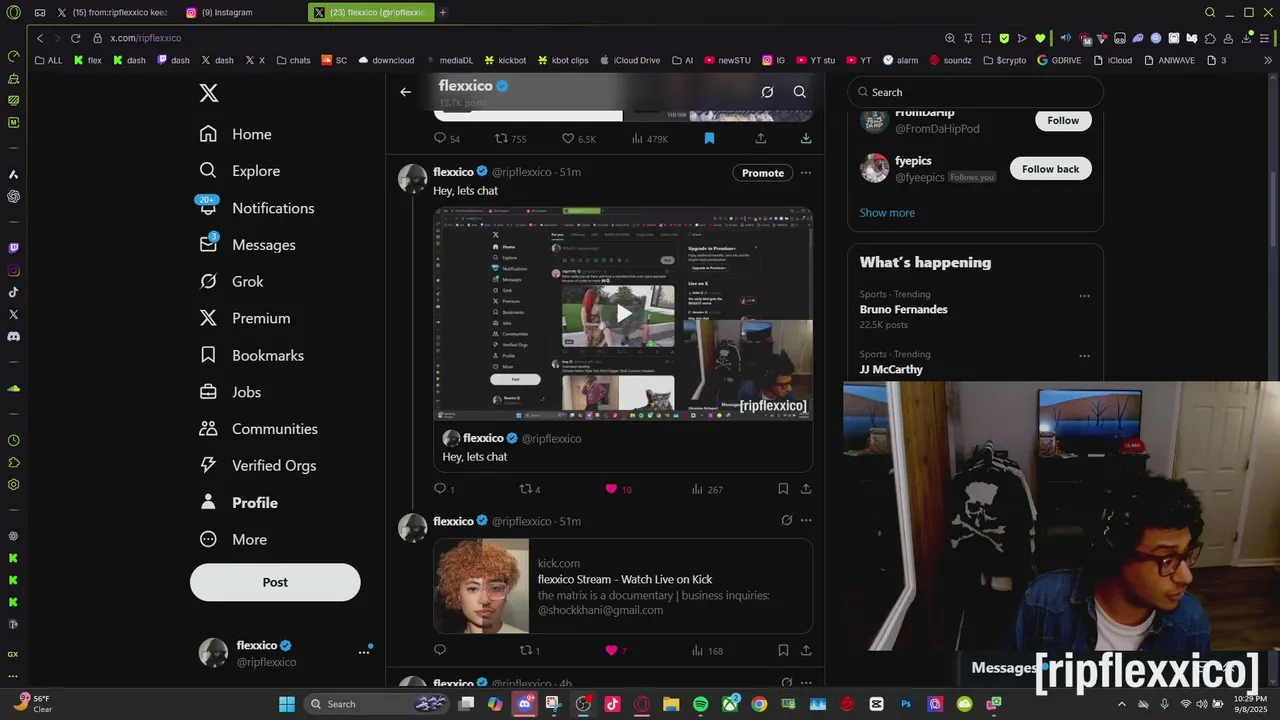The width and height of the screenshot is (1280, 720).
Task: Repost the post with 755 reposts
Action: [511, 139]
